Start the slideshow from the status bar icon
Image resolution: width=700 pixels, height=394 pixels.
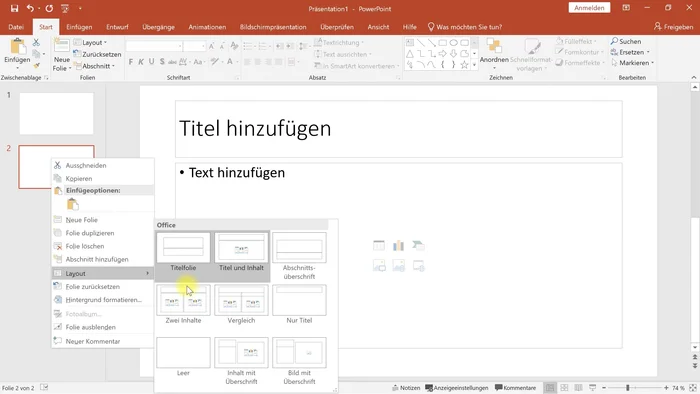tap(592, 388)
